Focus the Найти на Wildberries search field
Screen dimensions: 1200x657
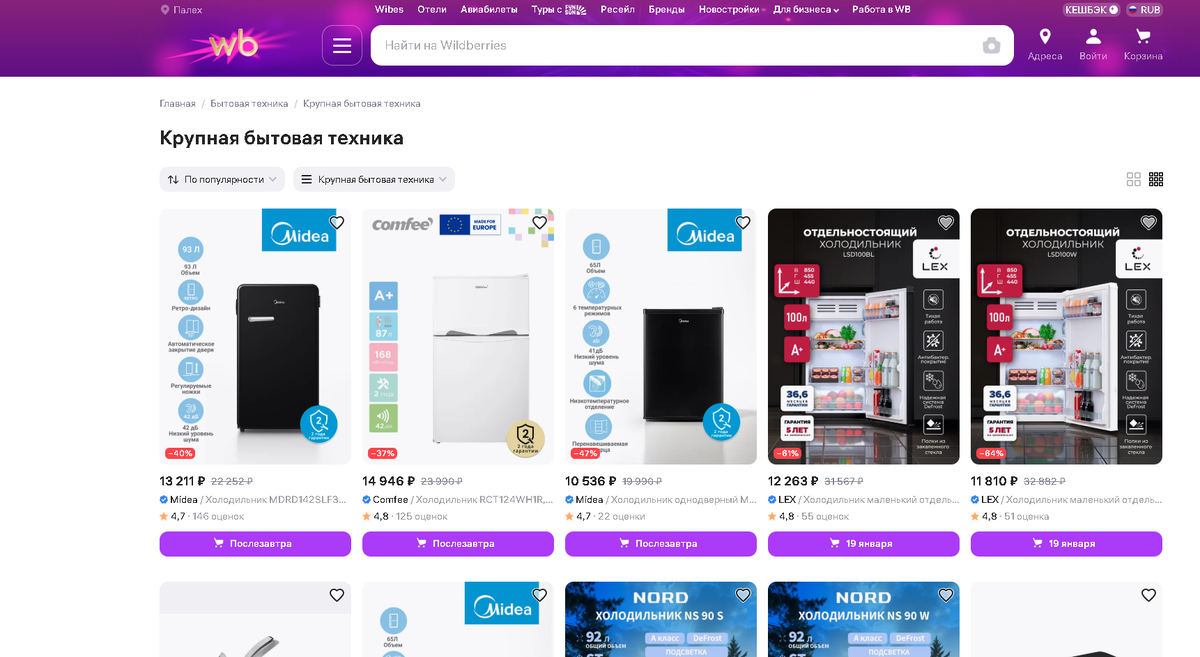click(x=675, y=46)
